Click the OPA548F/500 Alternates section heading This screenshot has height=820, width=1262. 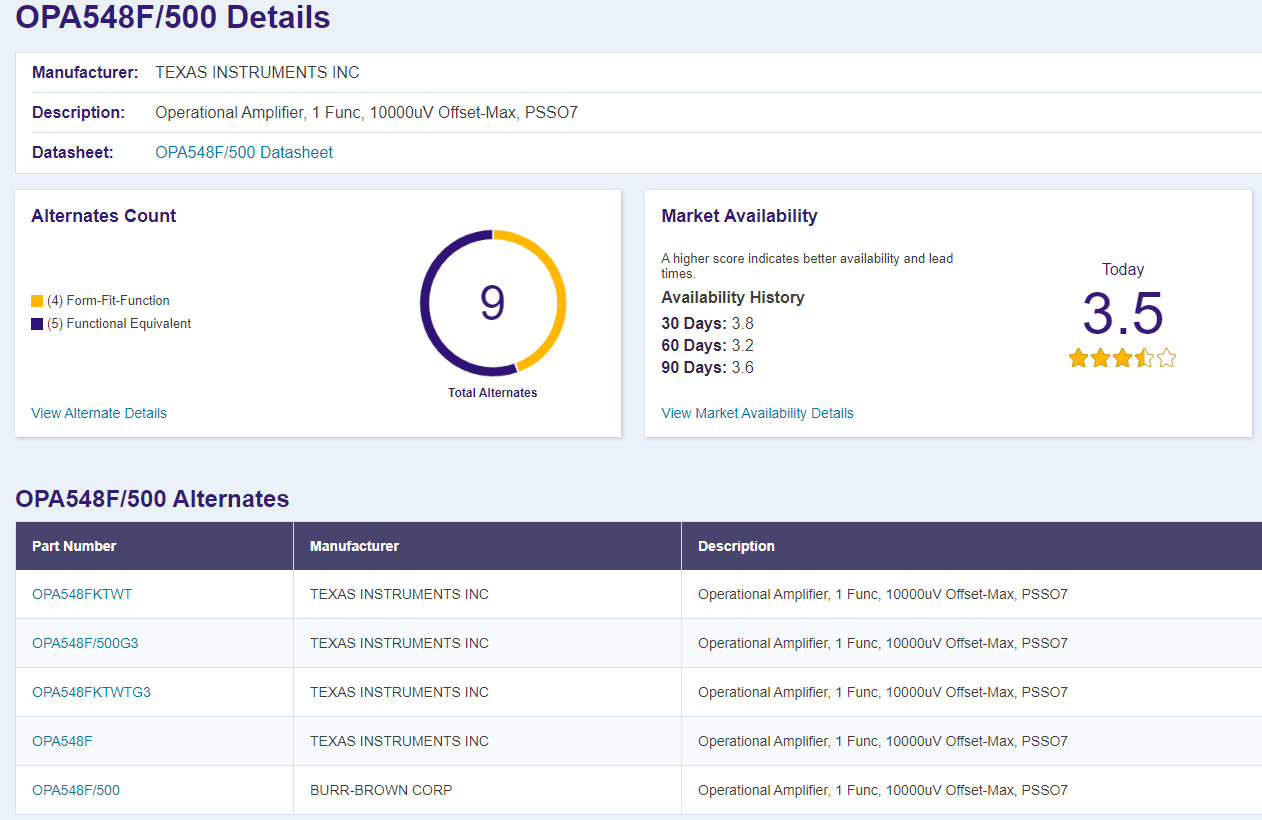click(152, 499)
